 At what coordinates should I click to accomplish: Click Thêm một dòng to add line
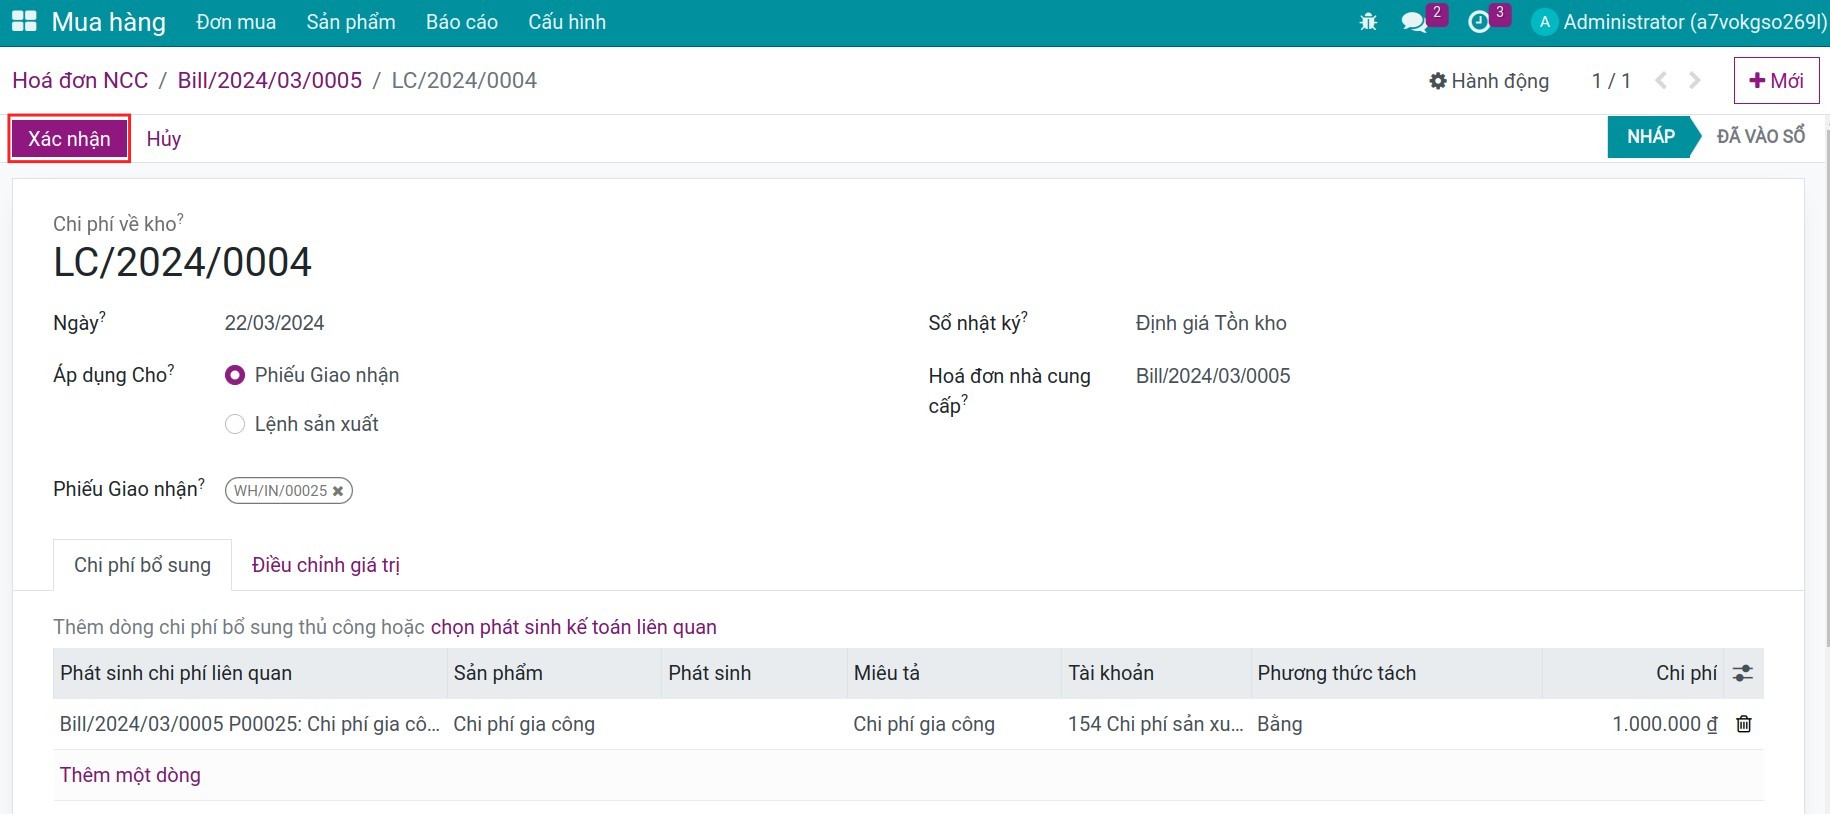pyautogui.click(x=130, y=775)
